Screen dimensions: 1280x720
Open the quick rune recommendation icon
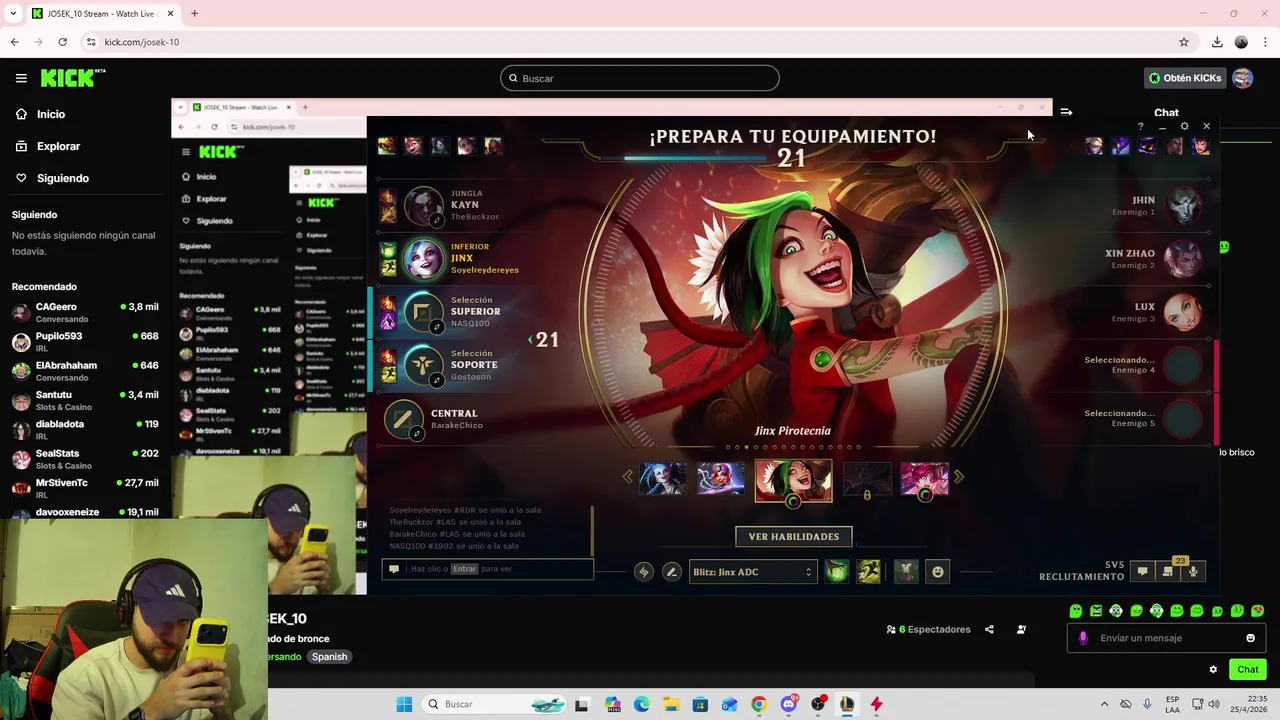(x=644, y=572)
